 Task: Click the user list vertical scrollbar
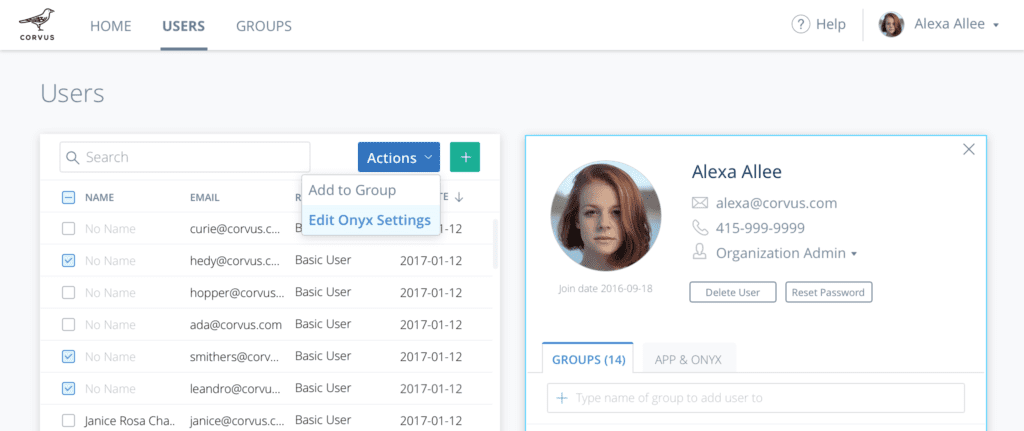tap(495, 243)
